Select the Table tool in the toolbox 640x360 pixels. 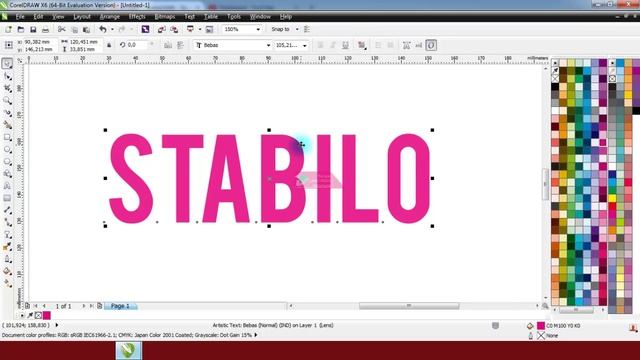pos(7,198)
